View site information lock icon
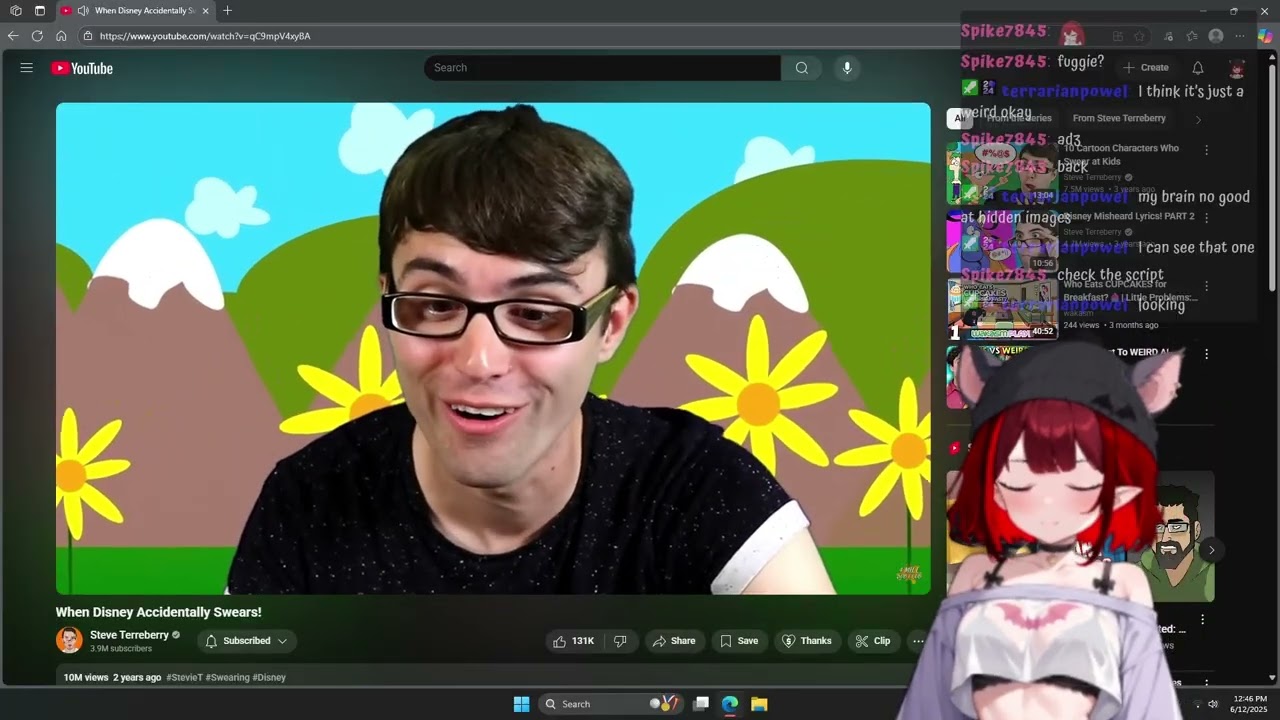Screen dimensions: 1280x720 click(88, 36)
